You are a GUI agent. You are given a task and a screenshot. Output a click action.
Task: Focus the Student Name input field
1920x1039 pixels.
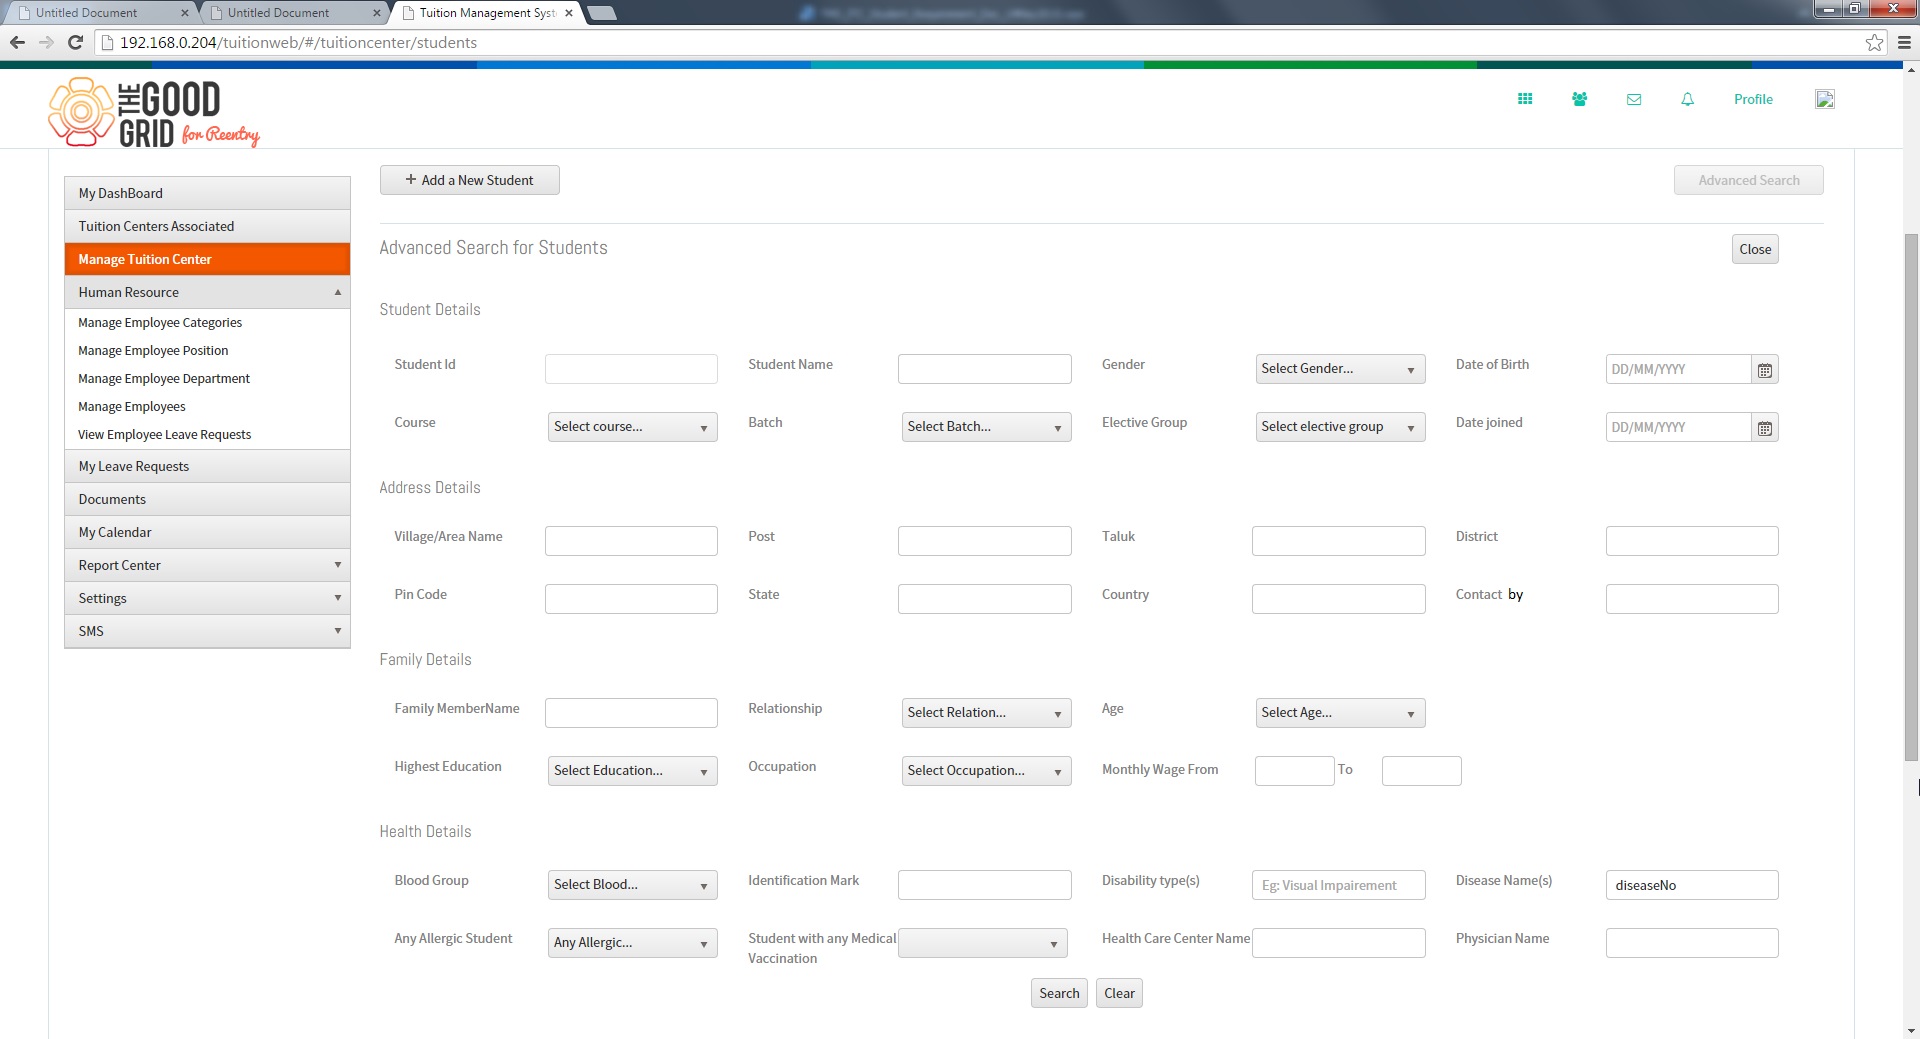tap(985, 369)
